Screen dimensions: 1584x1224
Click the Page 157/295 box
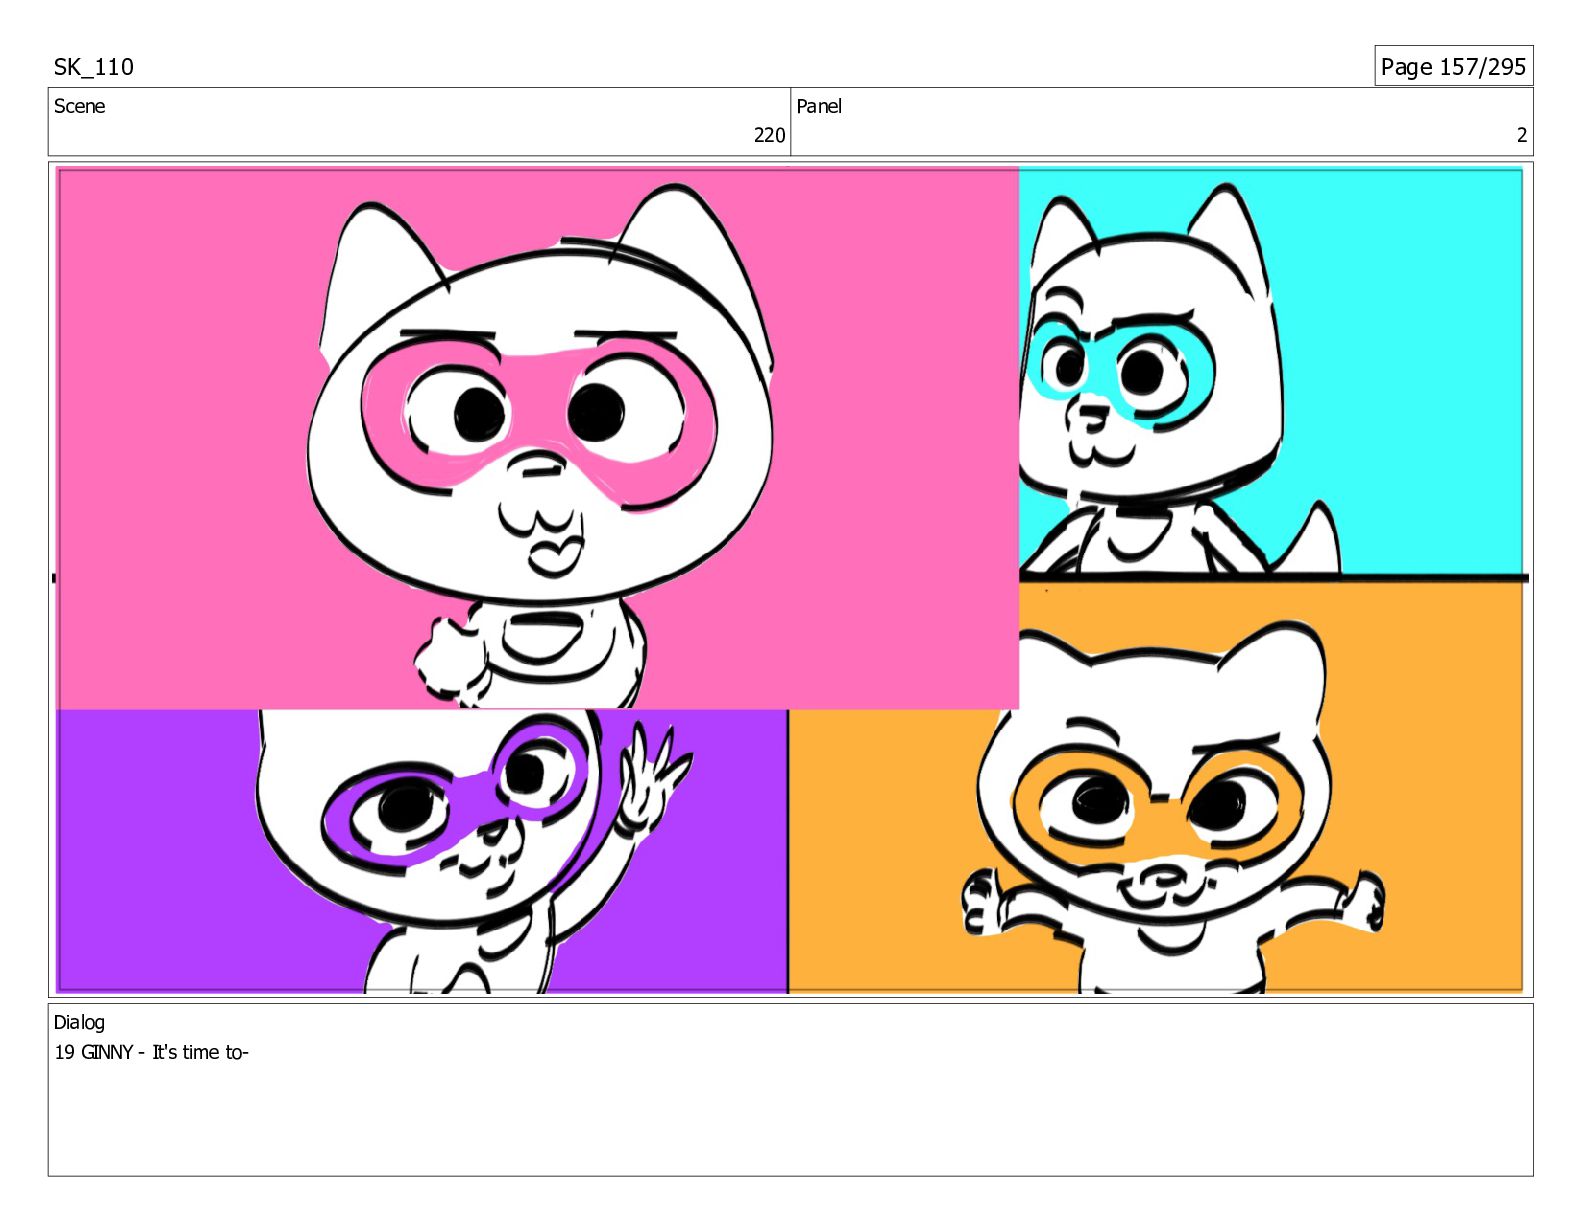(1453, 66)
